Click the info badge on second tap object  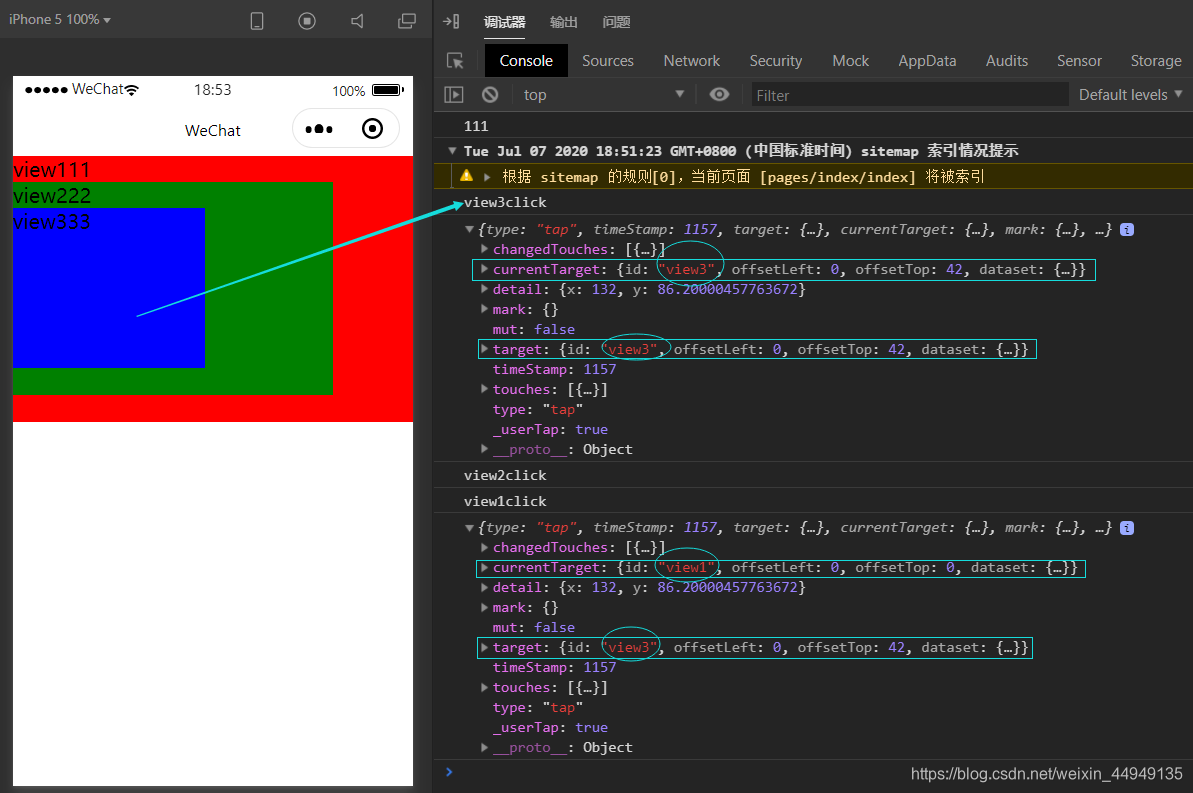coord(1127,527)
